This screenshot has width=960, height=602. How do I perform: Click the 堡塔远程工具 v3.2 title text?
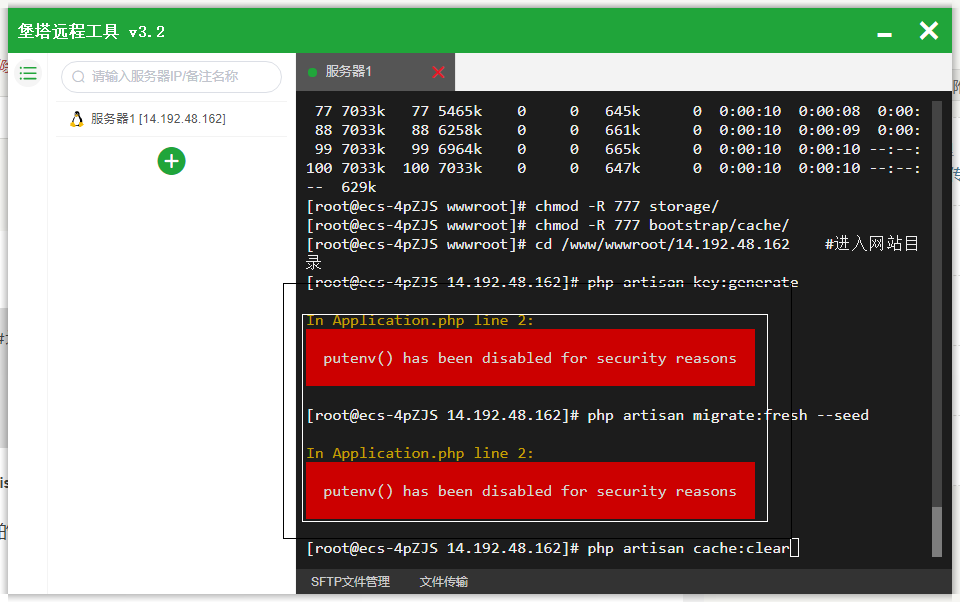click(91, 31)
